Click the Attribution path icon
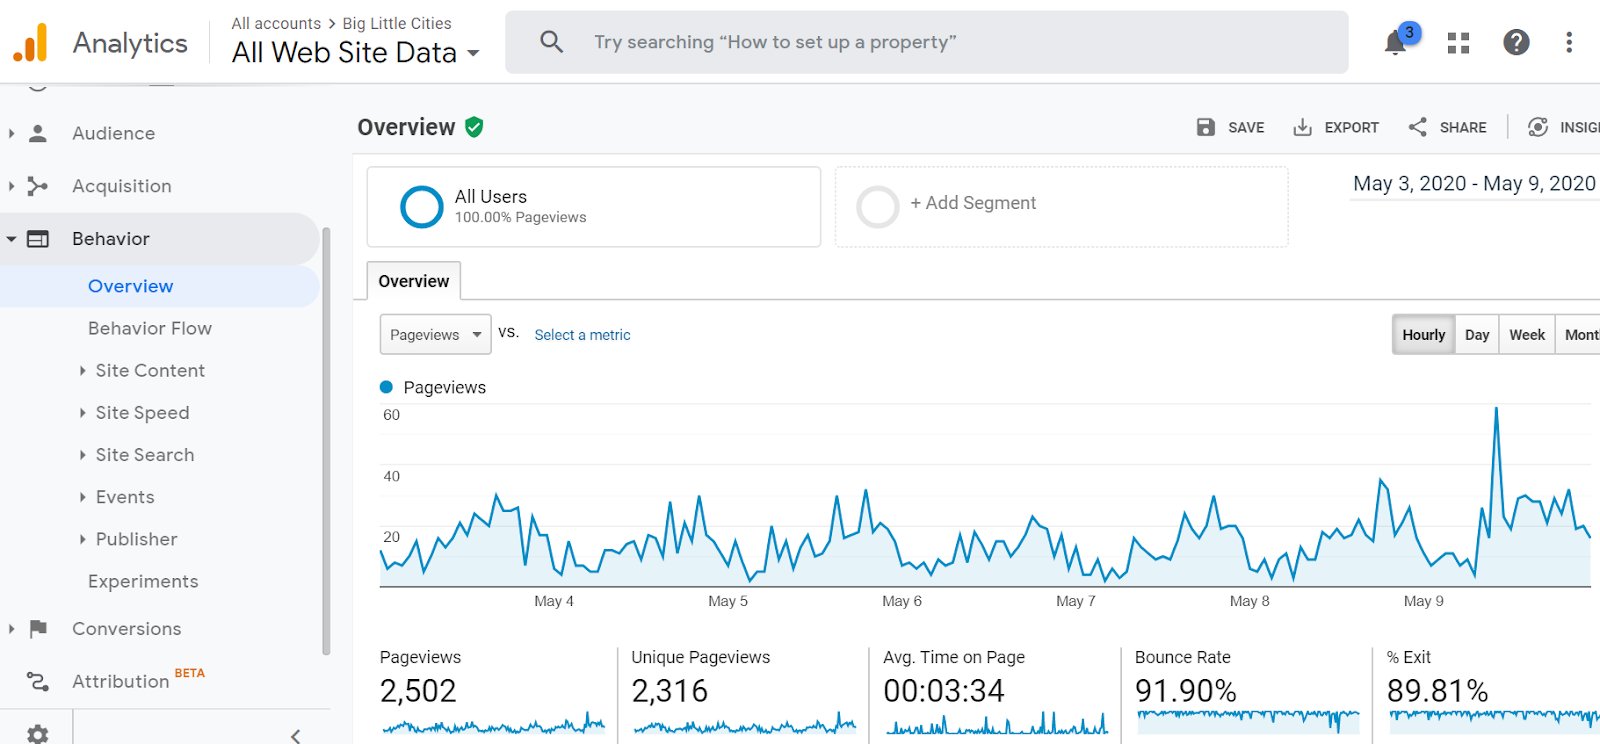This screenshot has width=1600, height=744. (38, 681)
